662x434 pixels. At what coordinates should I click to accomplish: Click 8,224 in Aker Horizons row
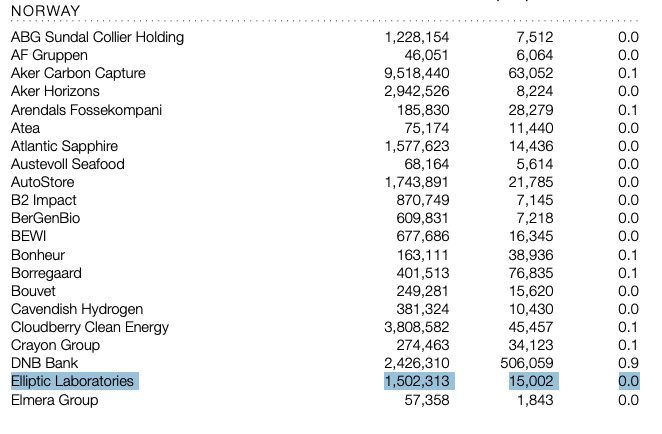(534, 91)
